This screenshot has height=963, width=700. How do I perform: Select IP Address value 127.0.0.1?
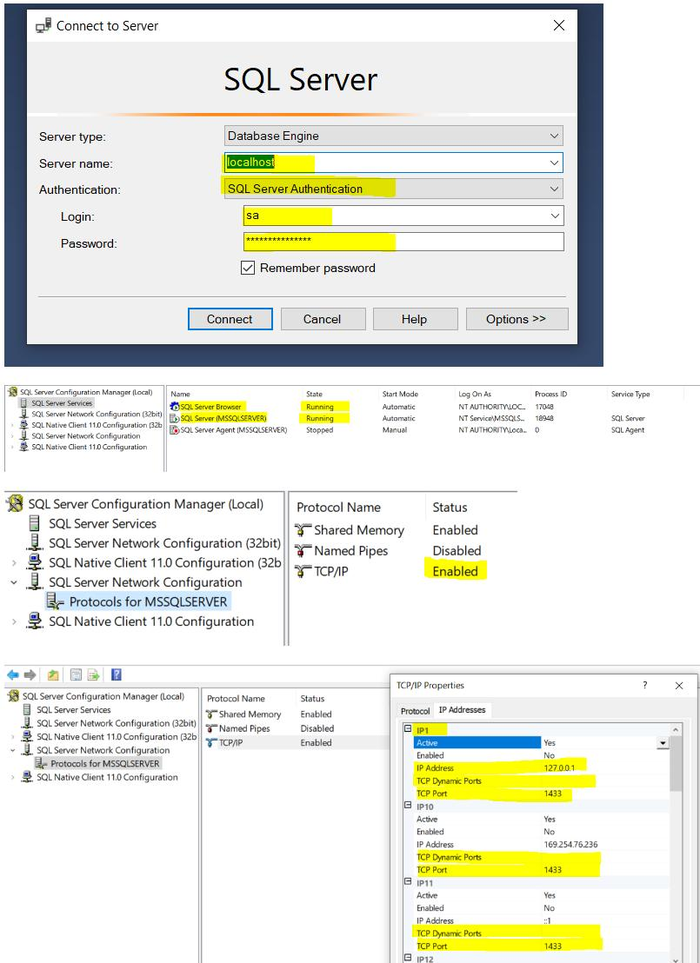pyautogui.click(x=559, y=768)
